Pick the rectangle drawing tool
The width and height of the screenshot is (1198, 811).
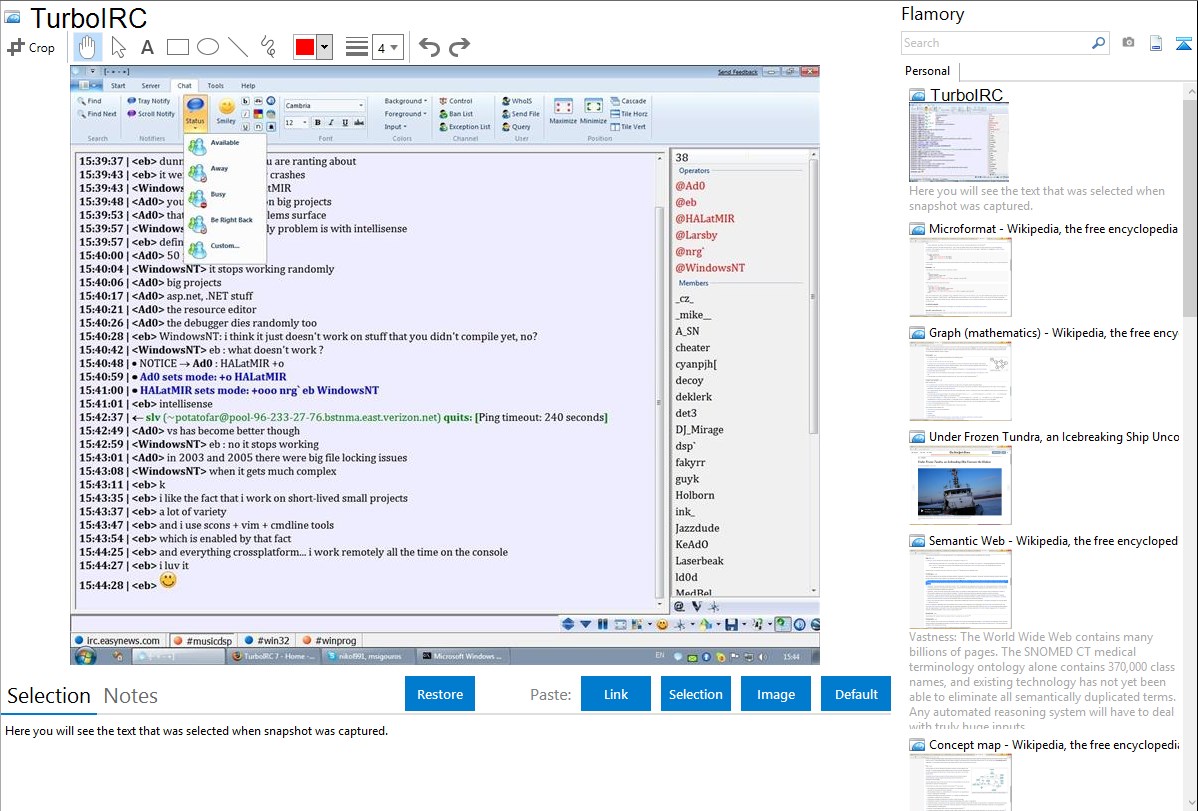pyautogui.click(x=177, y=47)
